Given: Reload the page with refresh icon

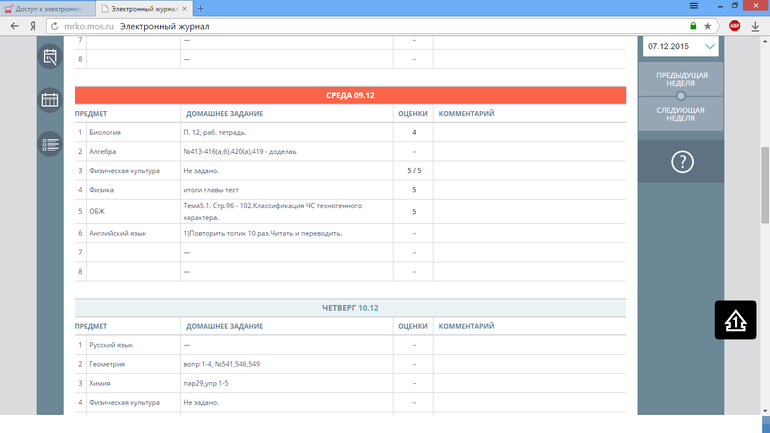Looking at the screenshot, I should pos(54,26).
